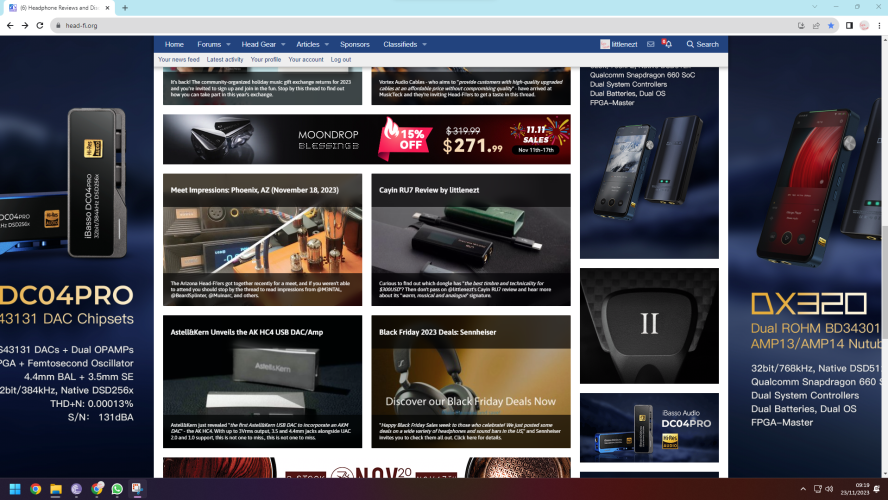The height and width of the screenshot is (500, 888).
Task: Open the tab search chevron in title bar
Action: click(814, 7)
